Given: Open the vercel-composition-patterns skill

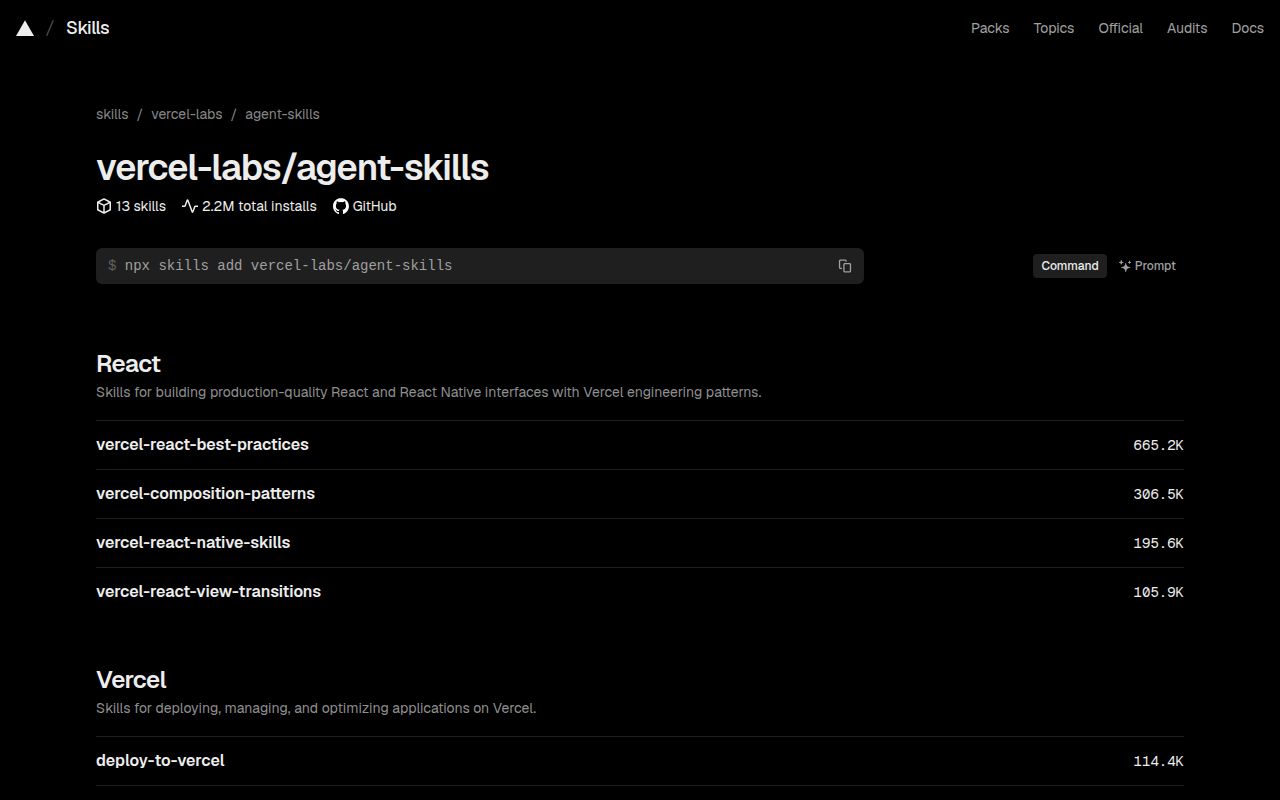Looking at the screenshot, I should [x=640, y=494].
